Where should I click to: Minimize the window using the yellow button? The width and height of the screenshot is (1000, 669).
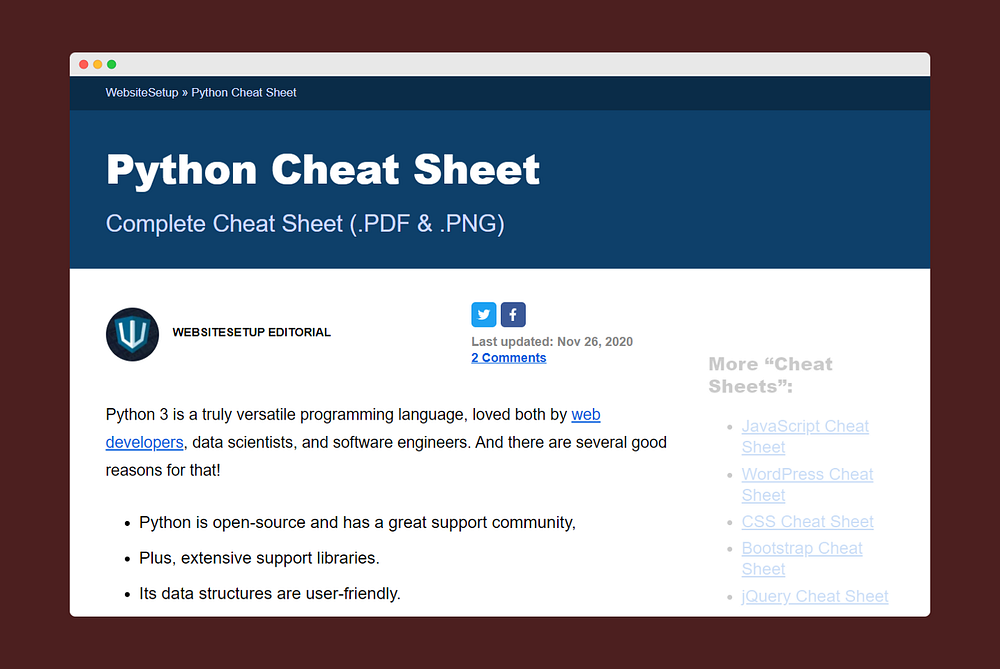[98, 64]
